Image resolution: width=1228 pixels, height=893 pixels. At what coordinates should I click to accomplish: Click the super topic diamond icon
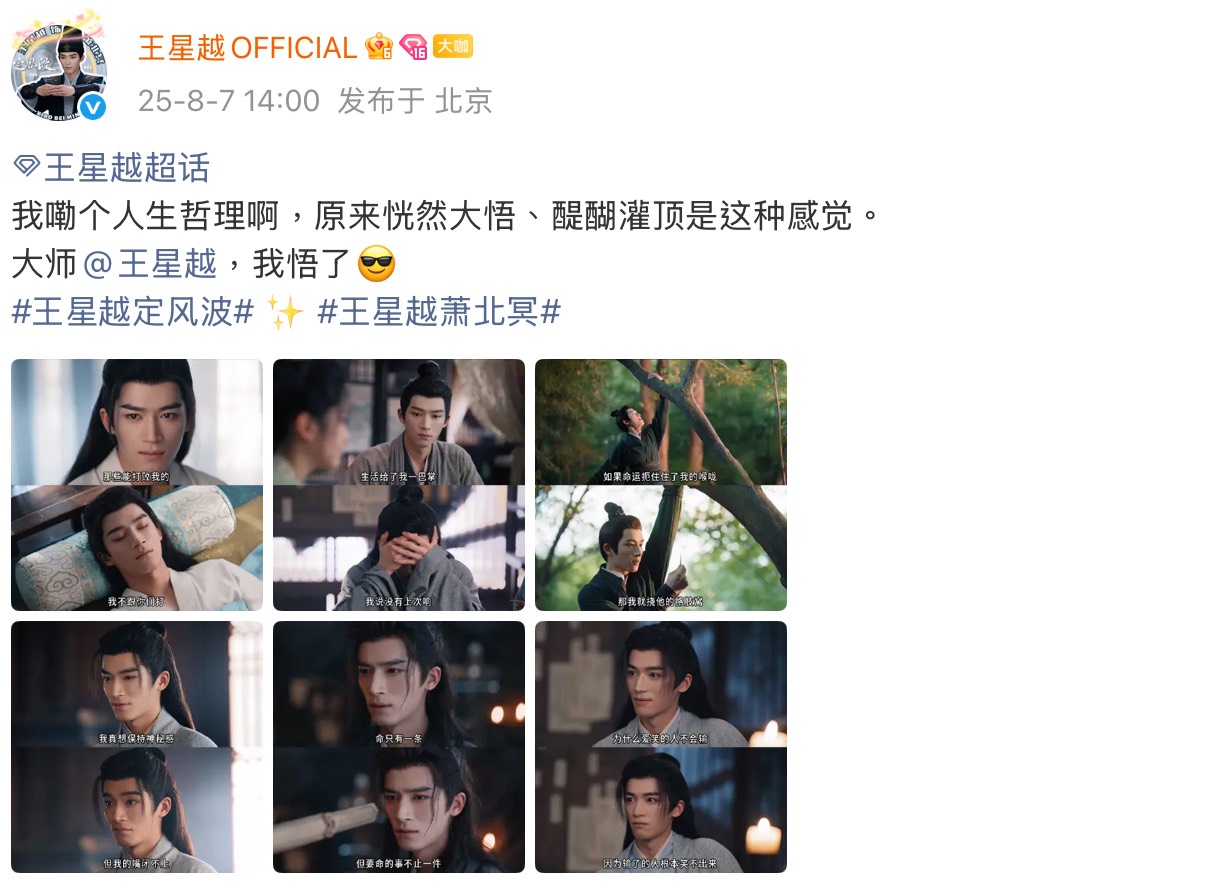pyautogui.click(x=27, y=166)
